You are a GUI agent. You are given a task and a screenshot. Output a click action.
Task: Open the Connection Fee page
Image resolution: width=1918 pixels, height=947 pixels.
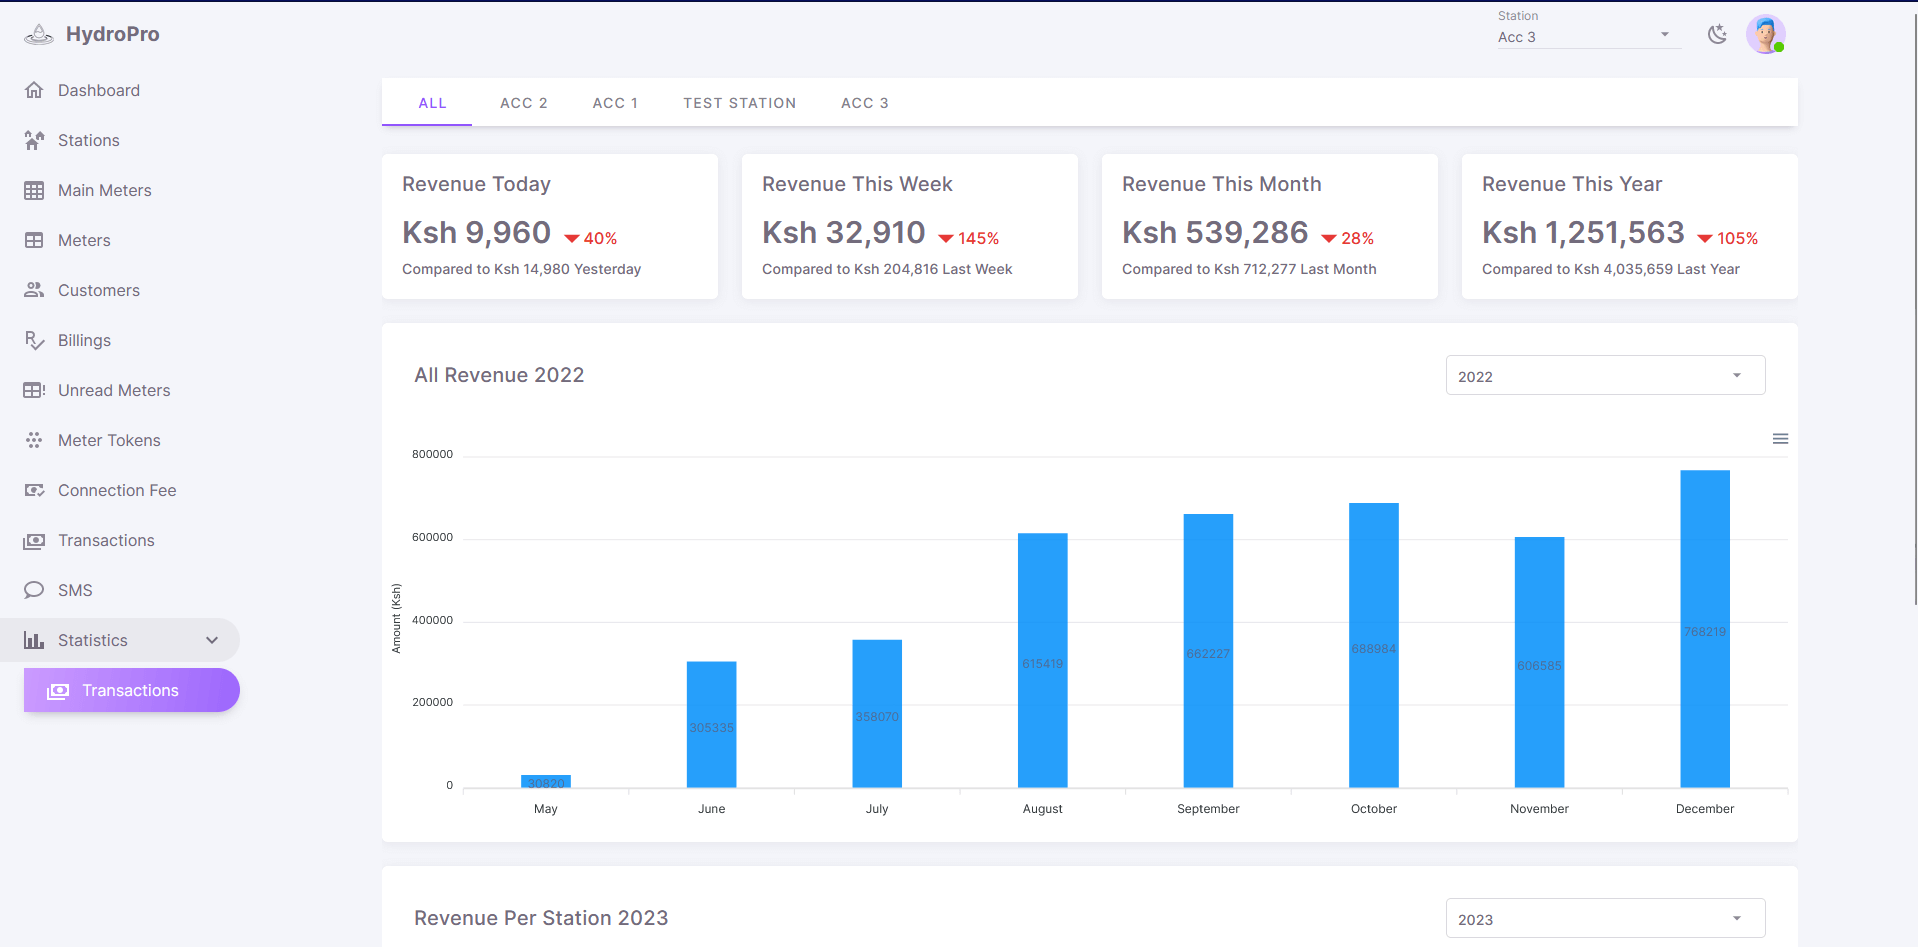[117, 490]
